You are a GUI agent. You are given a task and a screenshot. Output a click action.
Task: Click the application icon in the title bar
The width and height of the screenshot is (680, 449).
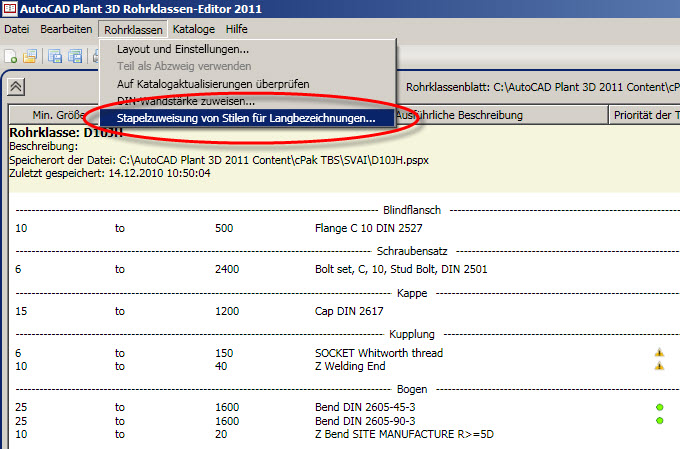point(10,8)
